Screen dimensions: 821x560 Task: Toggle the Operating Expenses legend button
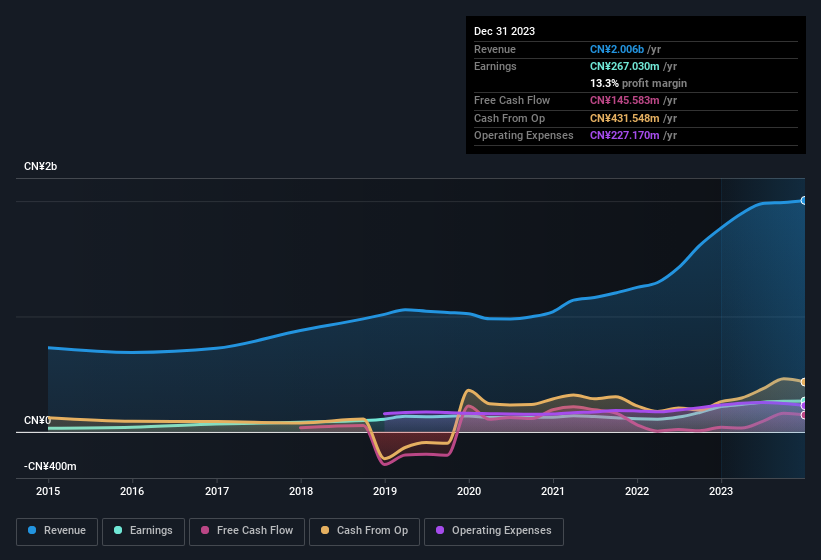[494, 531]
